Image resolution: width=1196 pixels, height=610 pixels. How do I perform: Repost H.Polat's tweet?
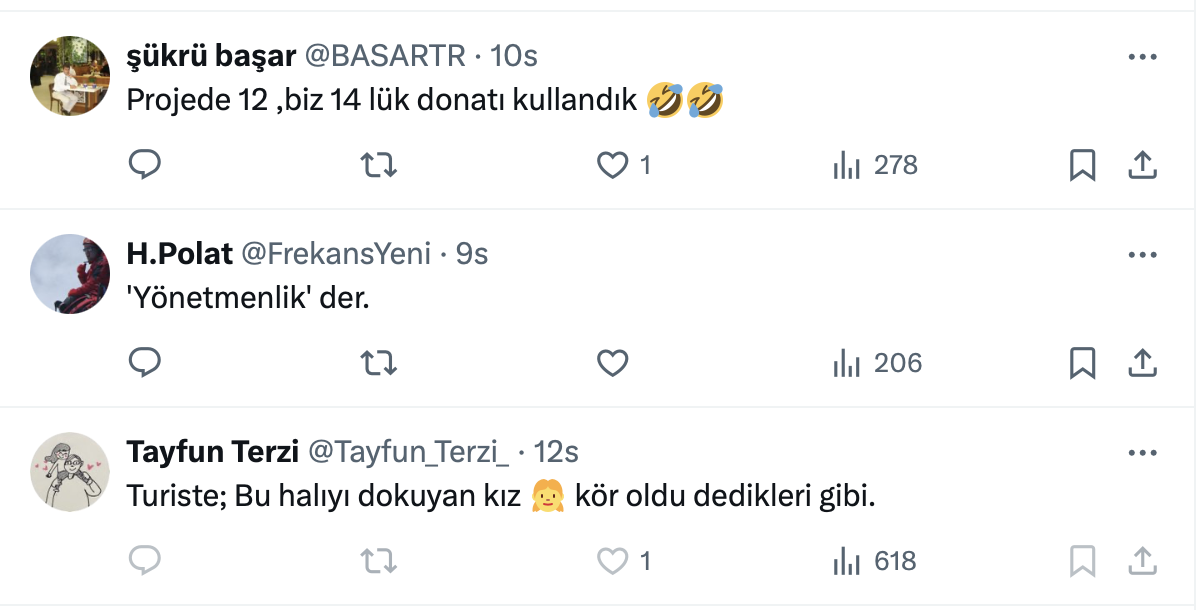tap(377, 363)
